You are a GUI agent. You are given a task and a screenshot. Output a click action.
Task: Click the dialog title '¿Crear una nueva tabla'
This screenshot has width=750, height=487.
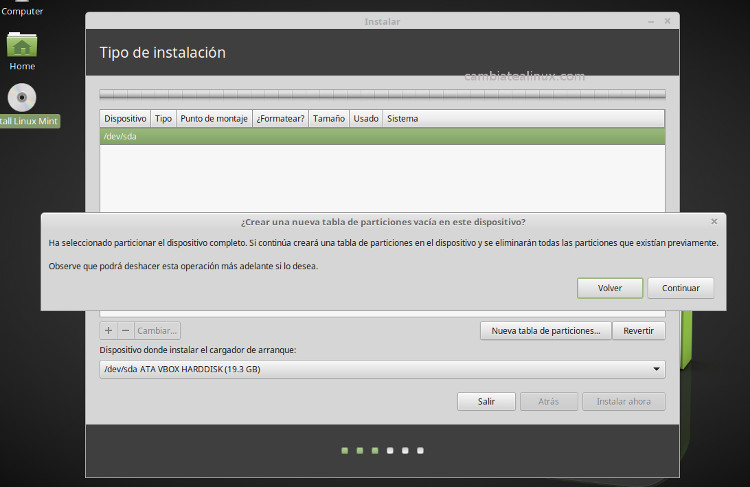(383, 222)
